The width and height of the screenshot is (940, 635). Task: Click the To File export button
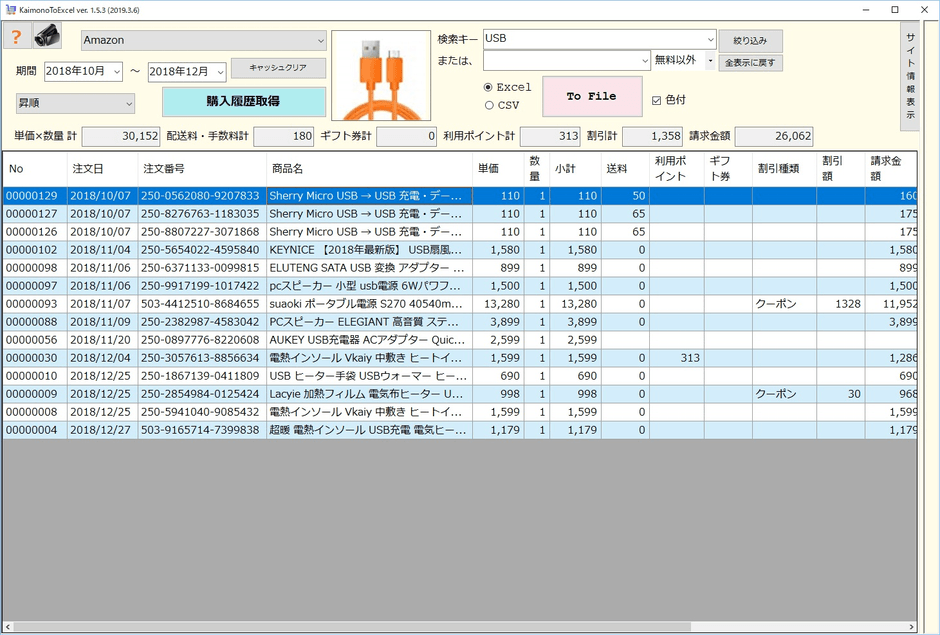[x=592, y=97]
